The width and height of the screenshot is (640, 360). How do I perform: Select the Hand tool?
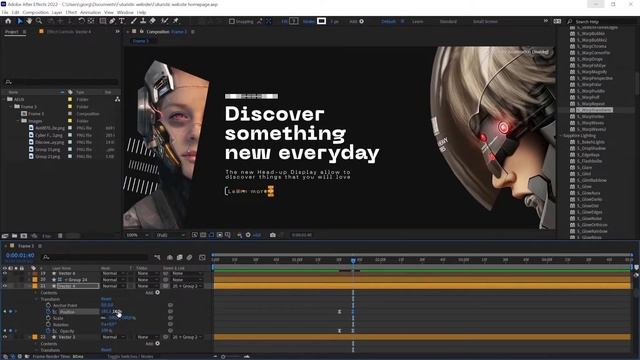click(x=29, y=21)
